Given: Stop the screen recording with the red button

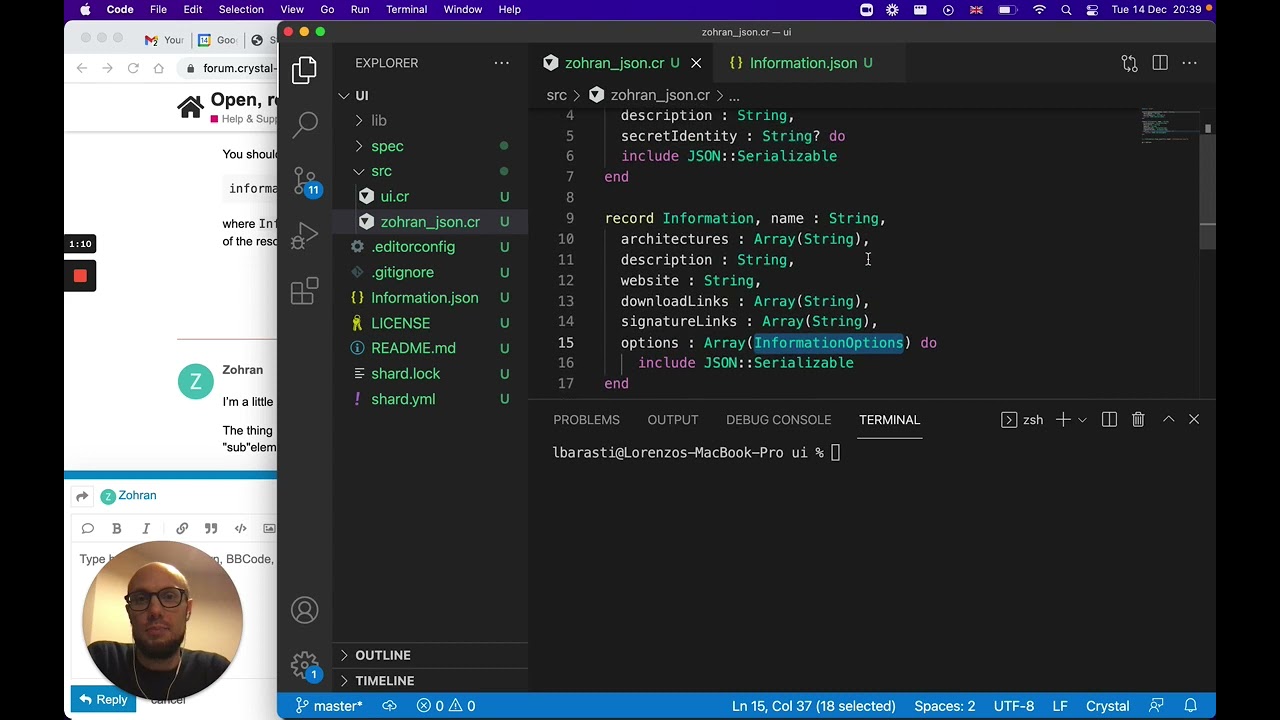Looking at the screenshot, I should click(x=80, y=276).
